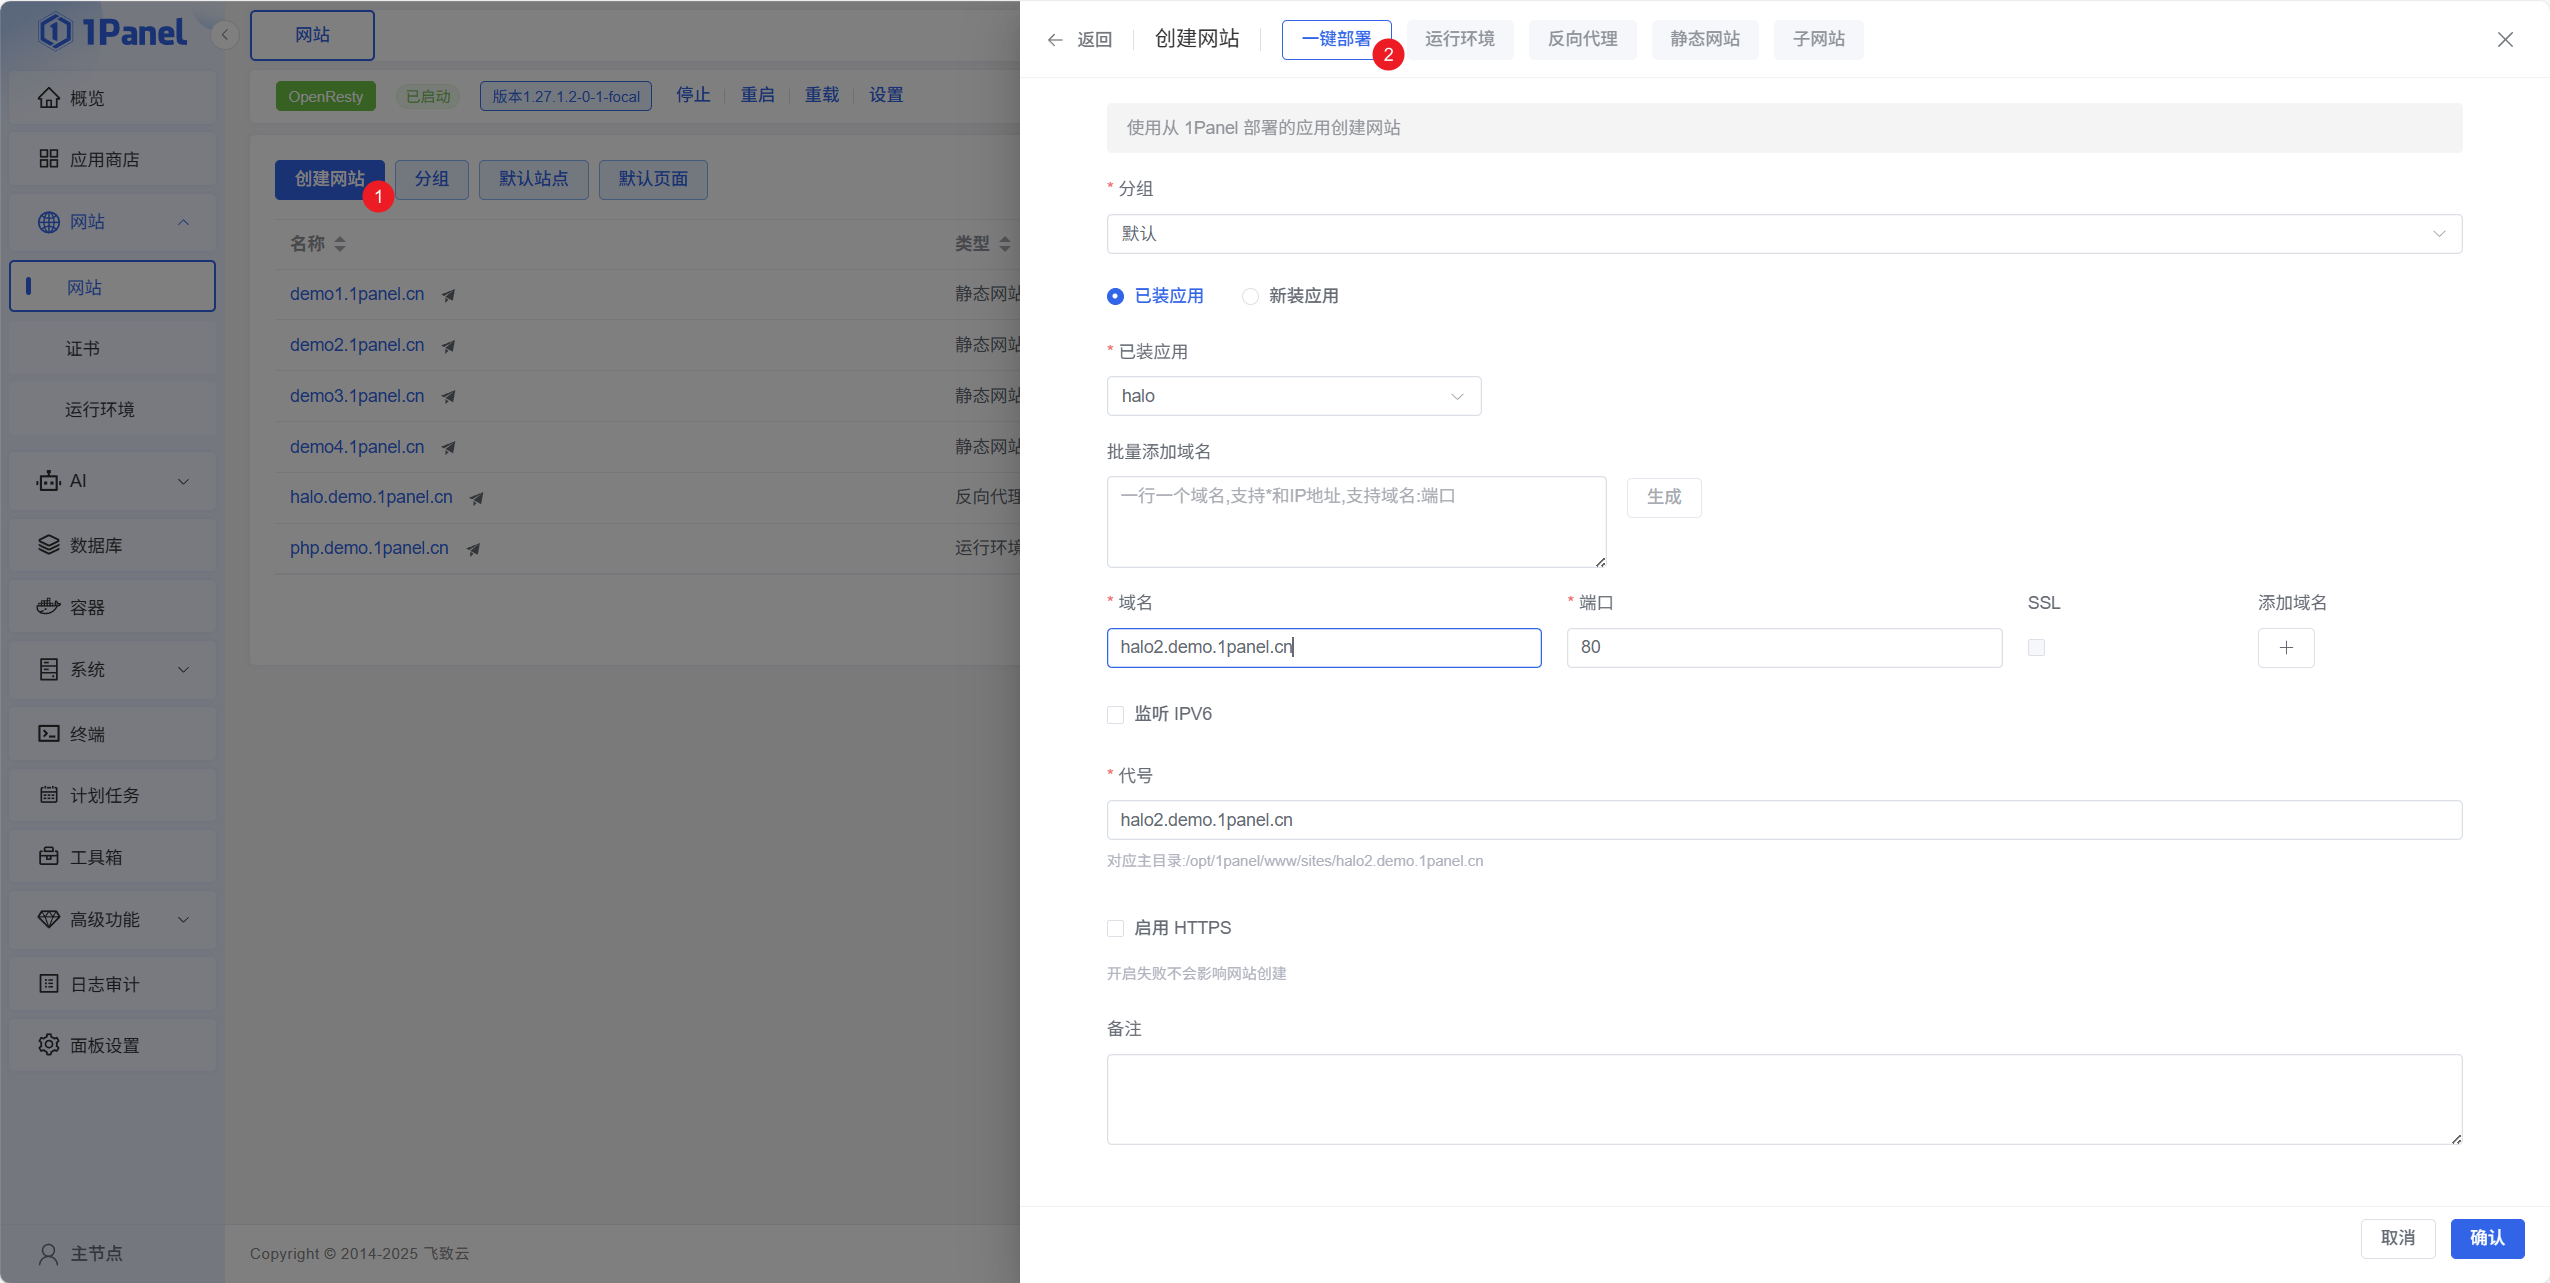Open 数据库 layers icon
This screenshot has height=1283, width=2550.
[48, 545]
